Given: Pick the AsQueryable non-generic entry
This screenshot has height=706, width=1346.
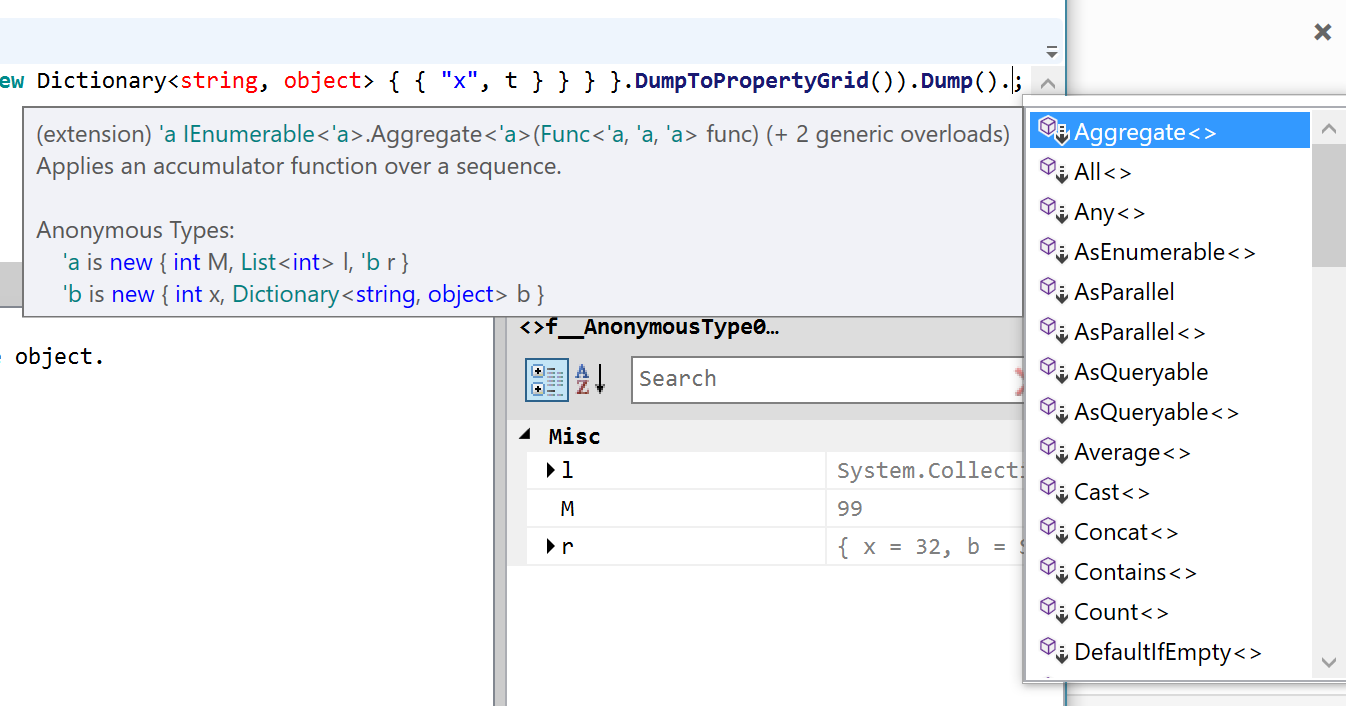Looking at the screenshot, I should tap(1169, 372).
